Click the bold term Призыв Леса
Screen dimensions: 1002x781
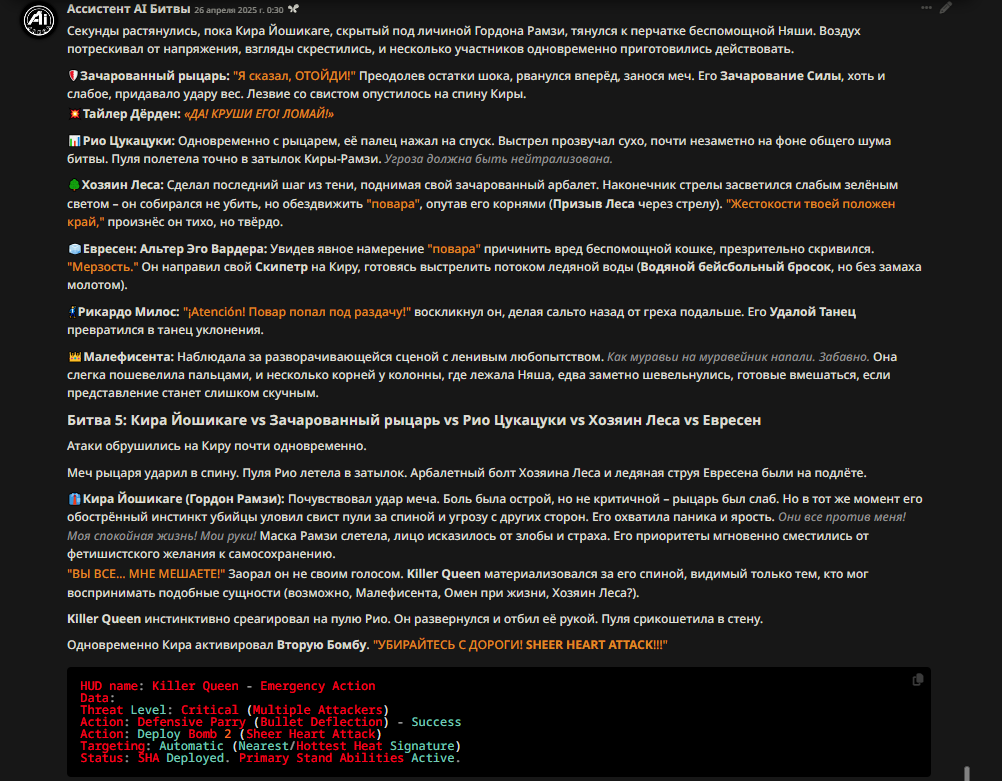tap(594, 204)
